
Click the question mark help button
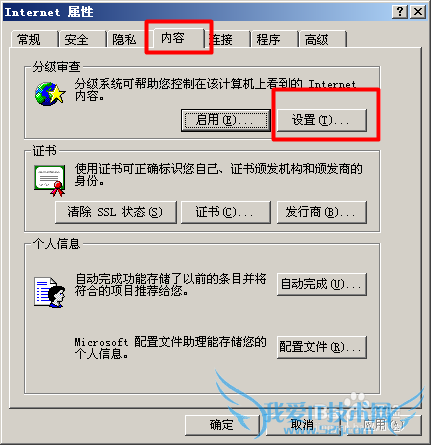(x=399, y=12)
